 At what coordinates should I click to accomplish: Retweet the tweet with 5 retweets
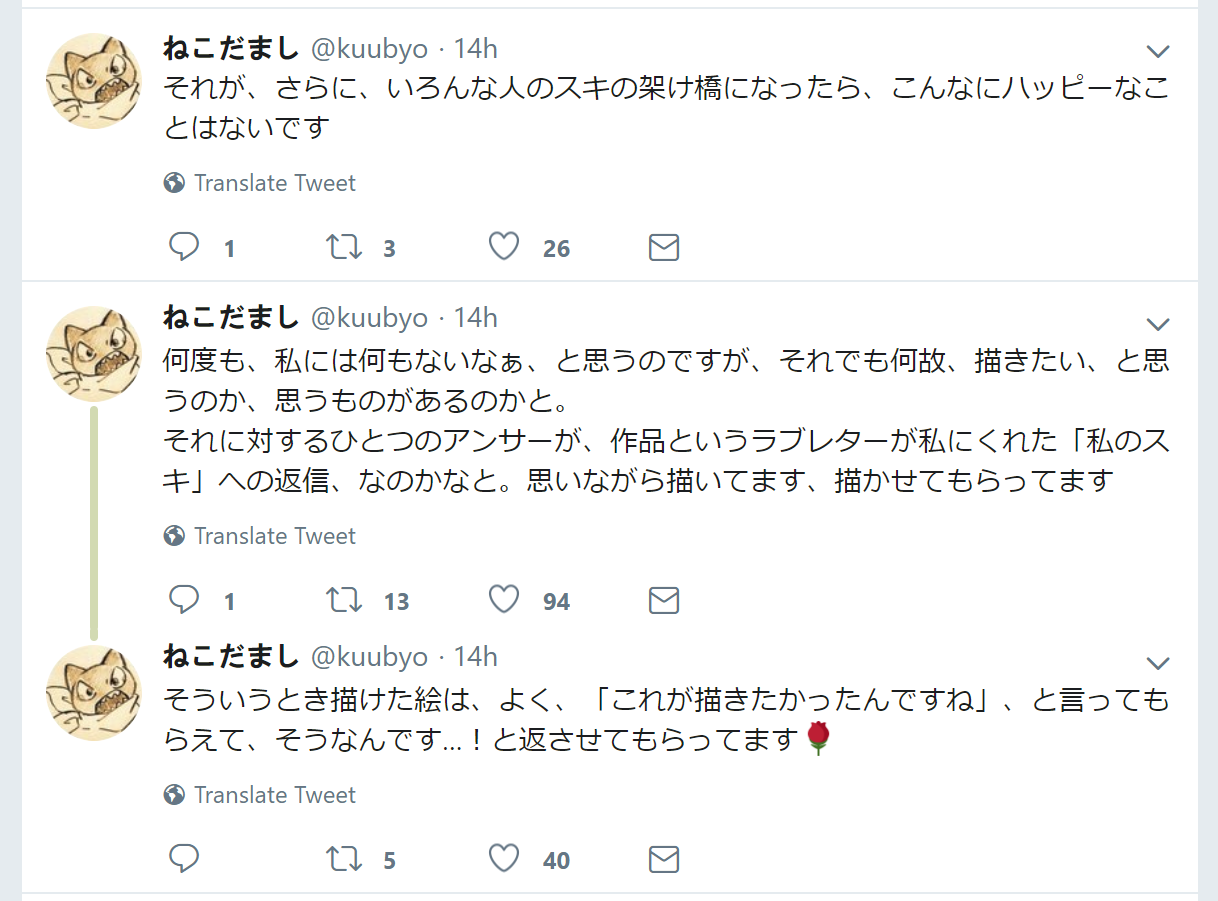(x=345, y=859)
